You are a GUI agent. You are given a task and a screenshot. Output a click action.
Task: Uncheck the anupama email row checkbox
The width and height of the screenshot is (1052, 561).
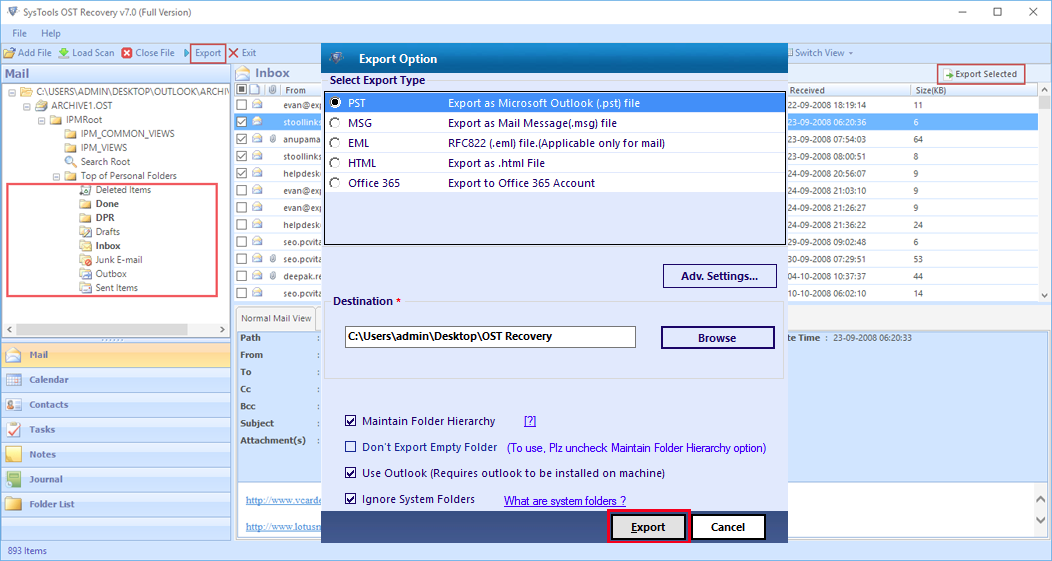click(242, 139)
